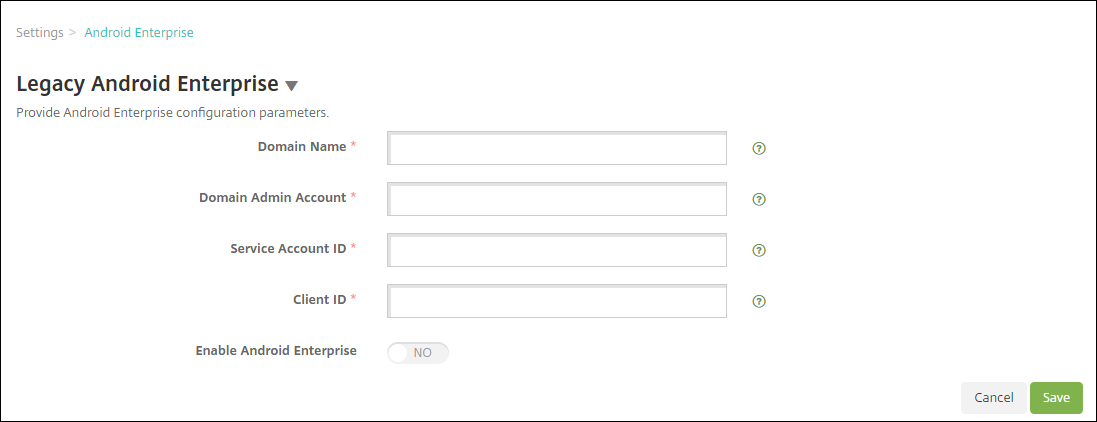Save the Android Enterprise configuration
This screenshot has width=1097, height=422.
coord(1056,397)
